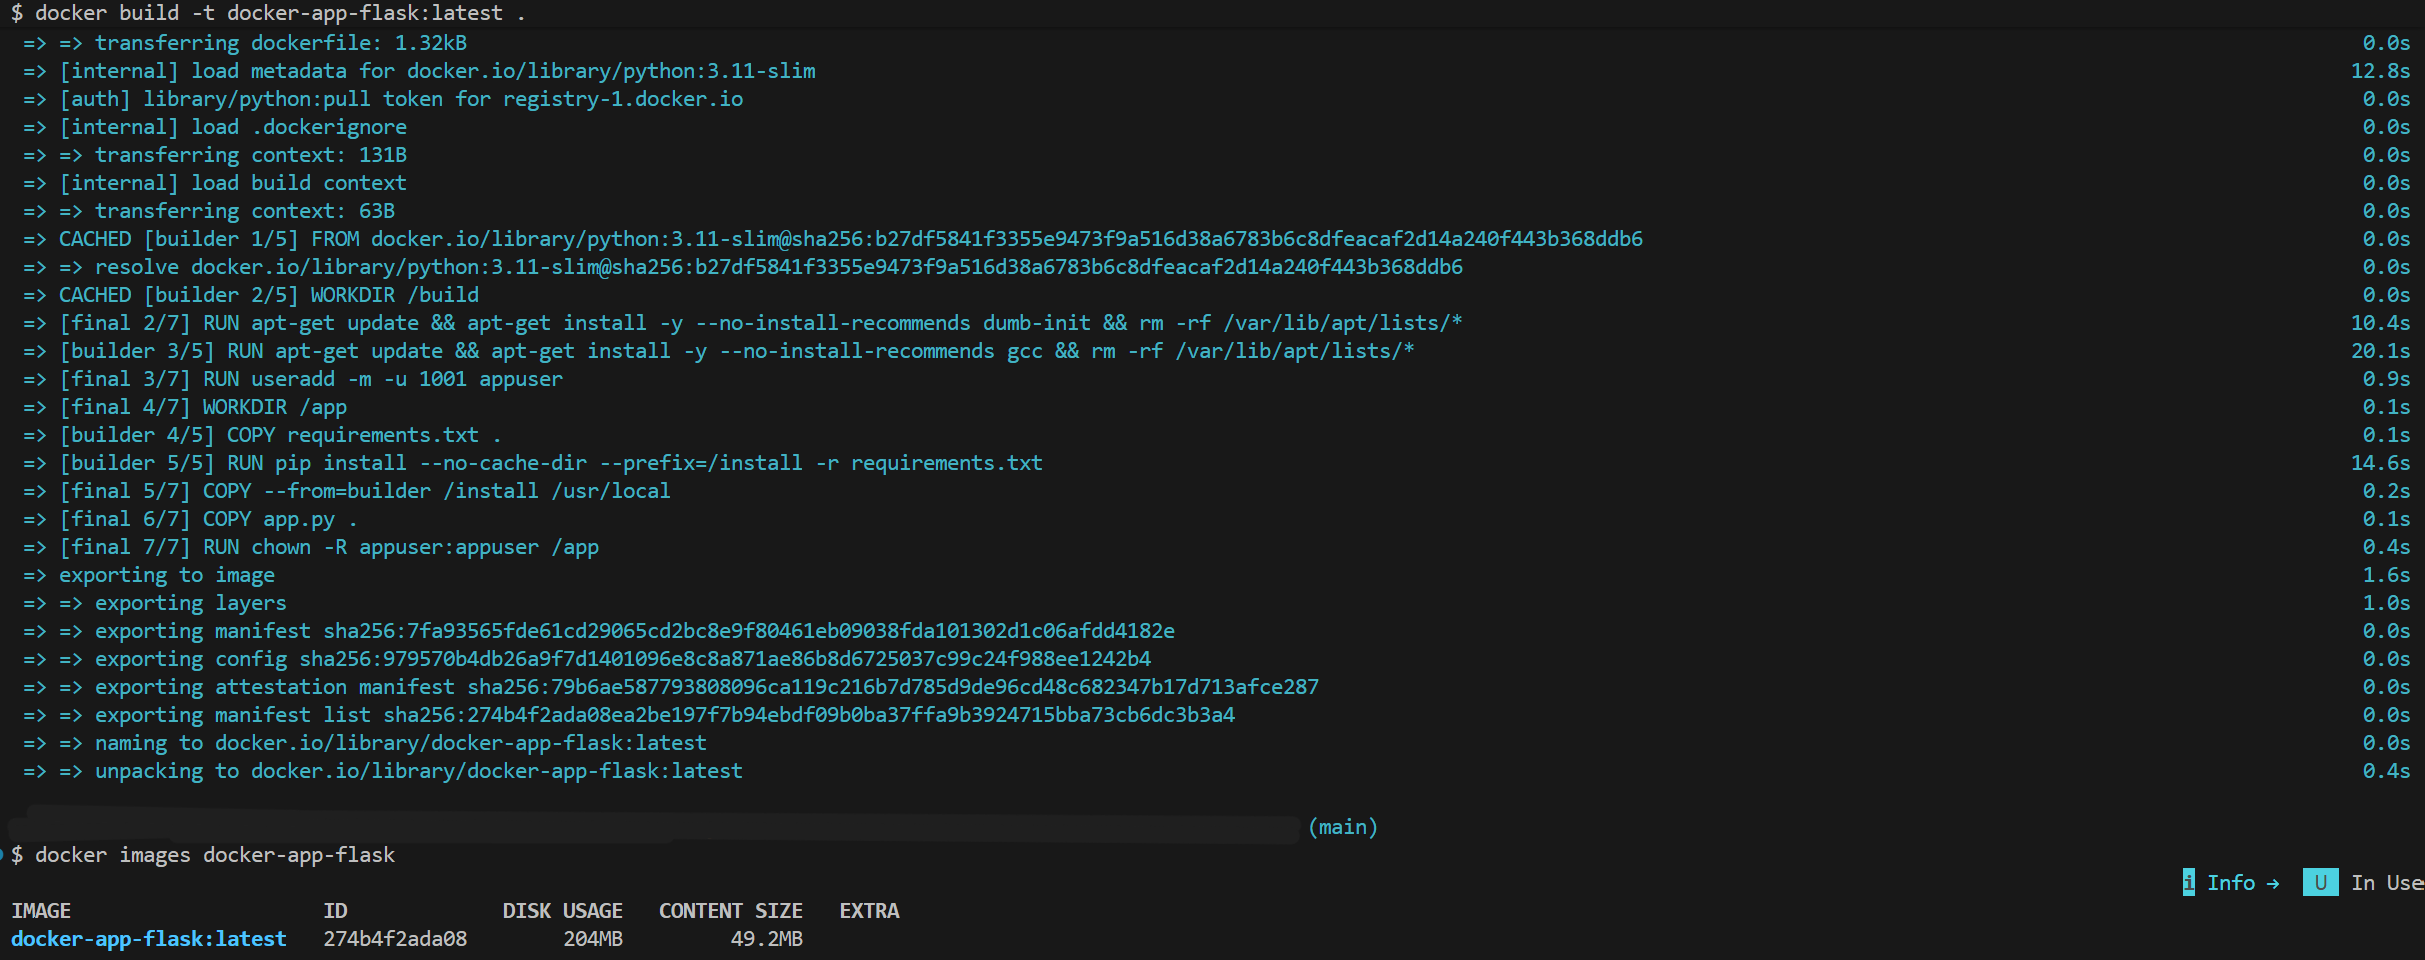The width and height of the screenshot is (2425, 960).
Task: Click the 12.8s load metadata timing
Action: click(x=2380, y=71)
